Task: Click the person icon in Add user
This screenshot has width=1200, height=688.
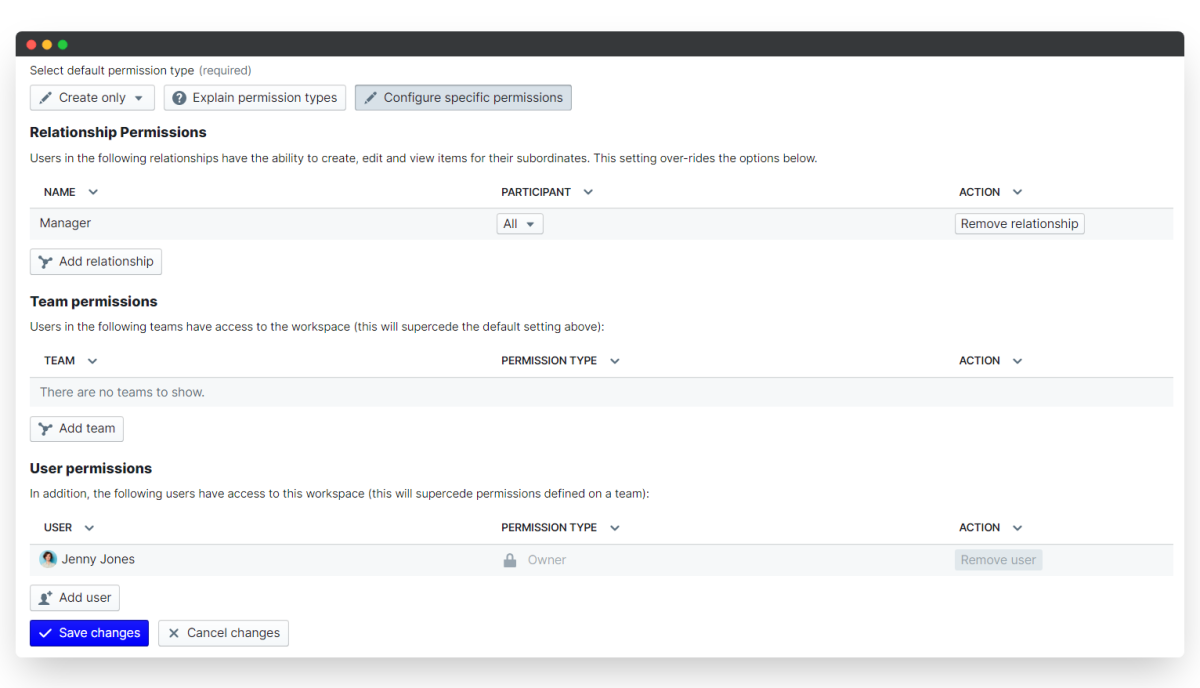Action: (x=45, y=598)
